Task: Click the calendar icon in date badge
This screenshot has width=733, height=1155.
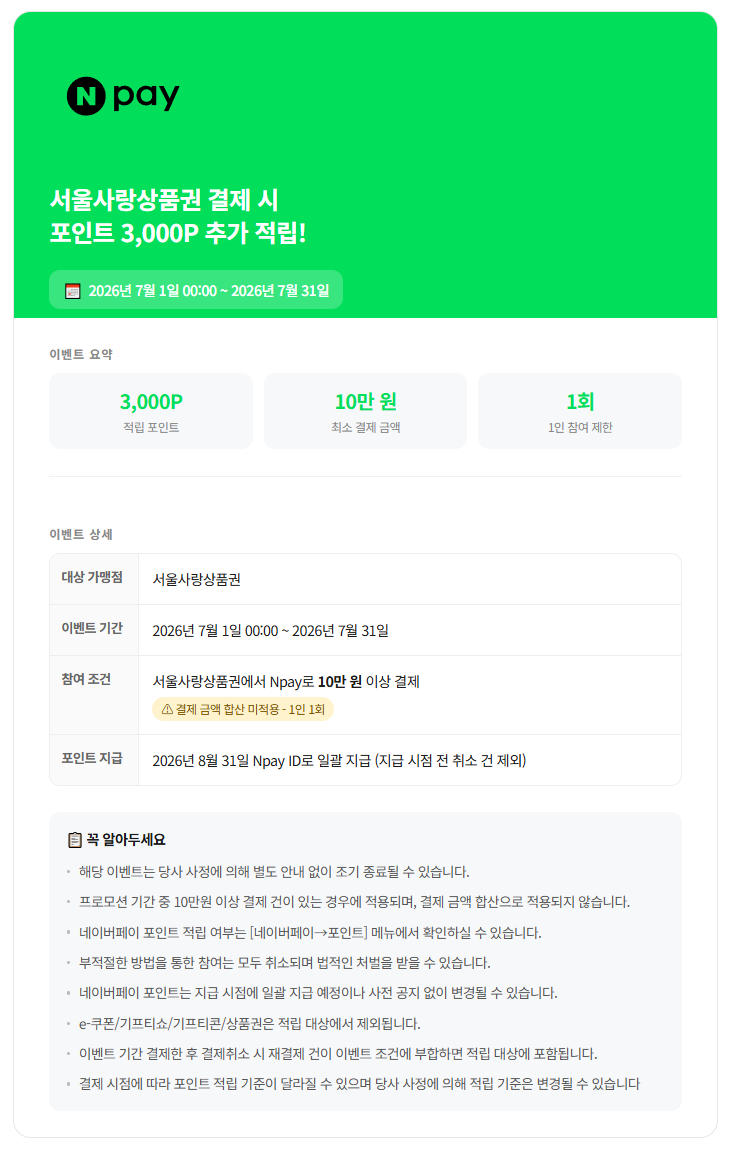Action: click(x=72, y=291)
